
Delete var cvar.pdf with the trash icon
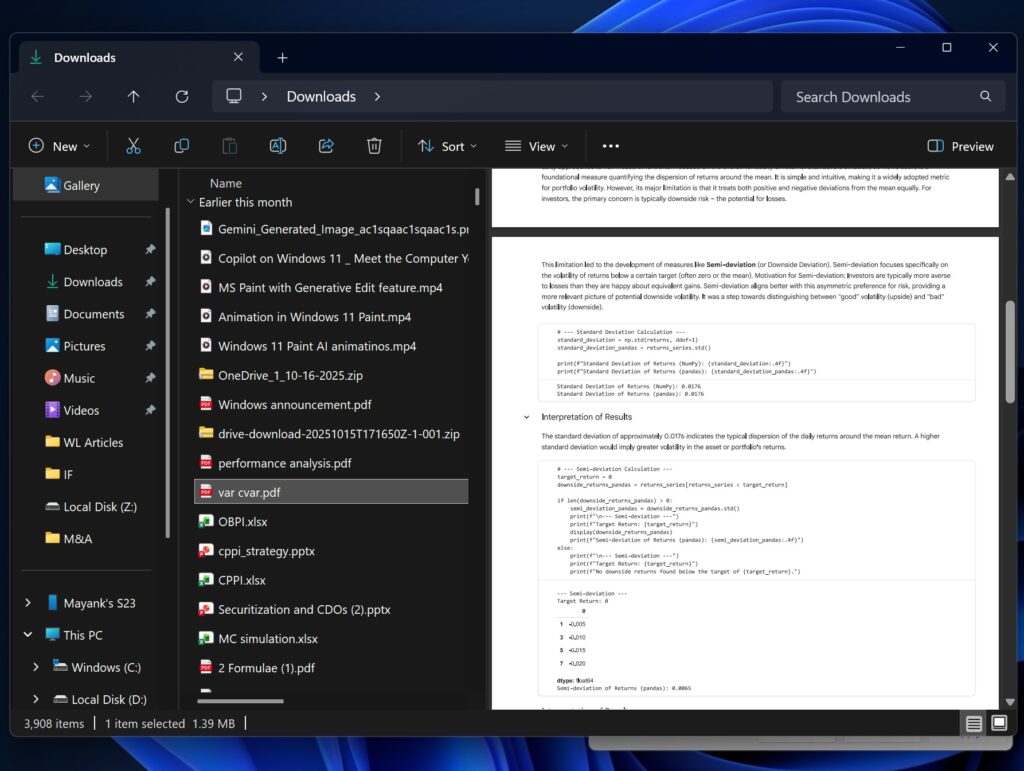[x=374, y=146]
